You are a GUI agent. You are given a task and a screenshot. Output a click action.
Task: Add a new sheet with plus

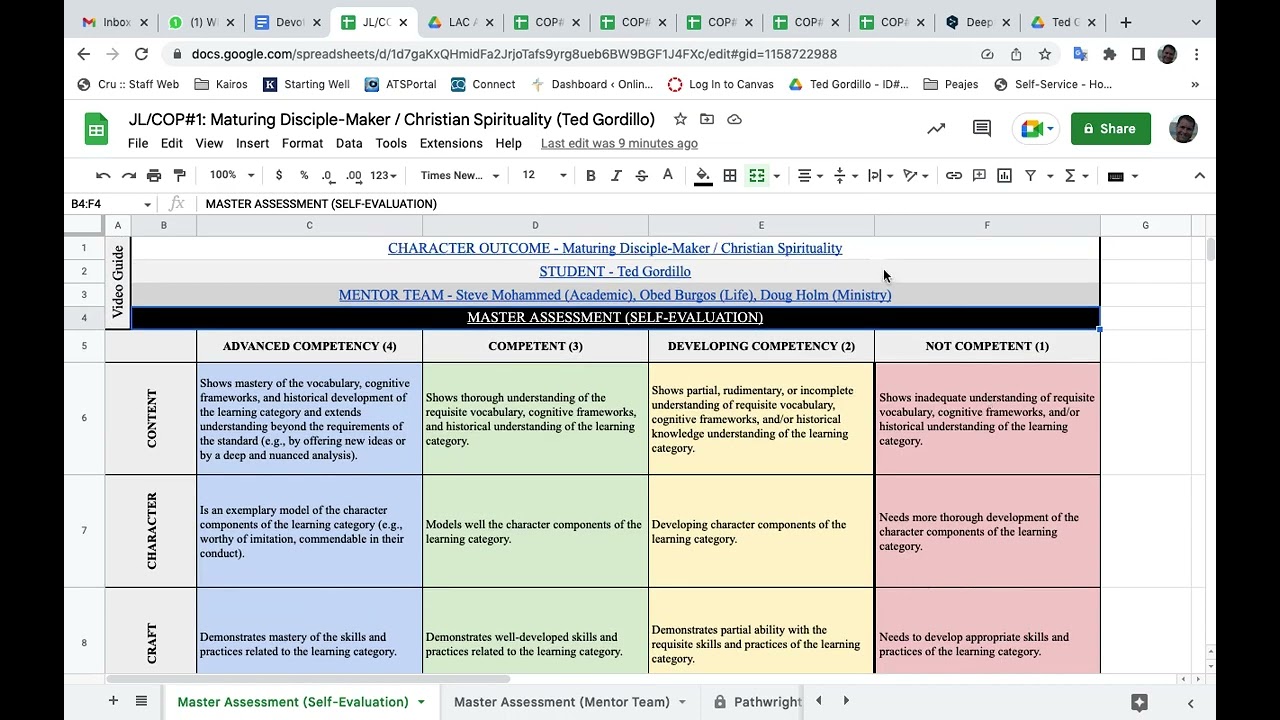click(x=113, y=701)
